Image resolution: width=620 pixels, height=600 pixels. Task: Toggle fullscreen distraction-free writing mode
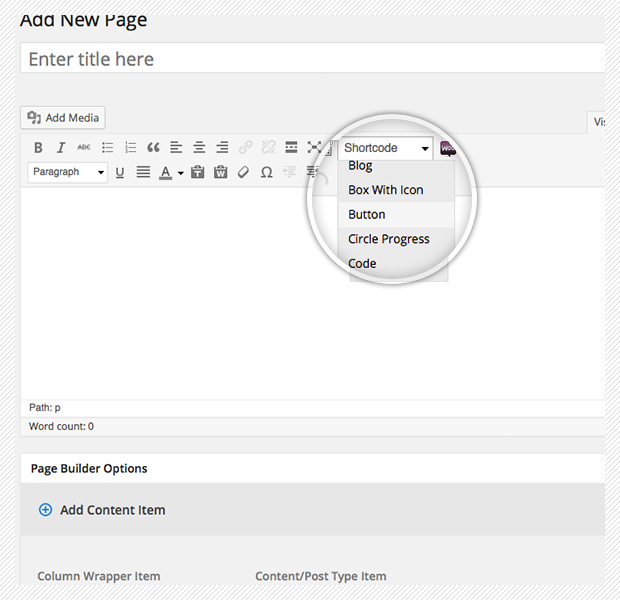coord(314,148)
